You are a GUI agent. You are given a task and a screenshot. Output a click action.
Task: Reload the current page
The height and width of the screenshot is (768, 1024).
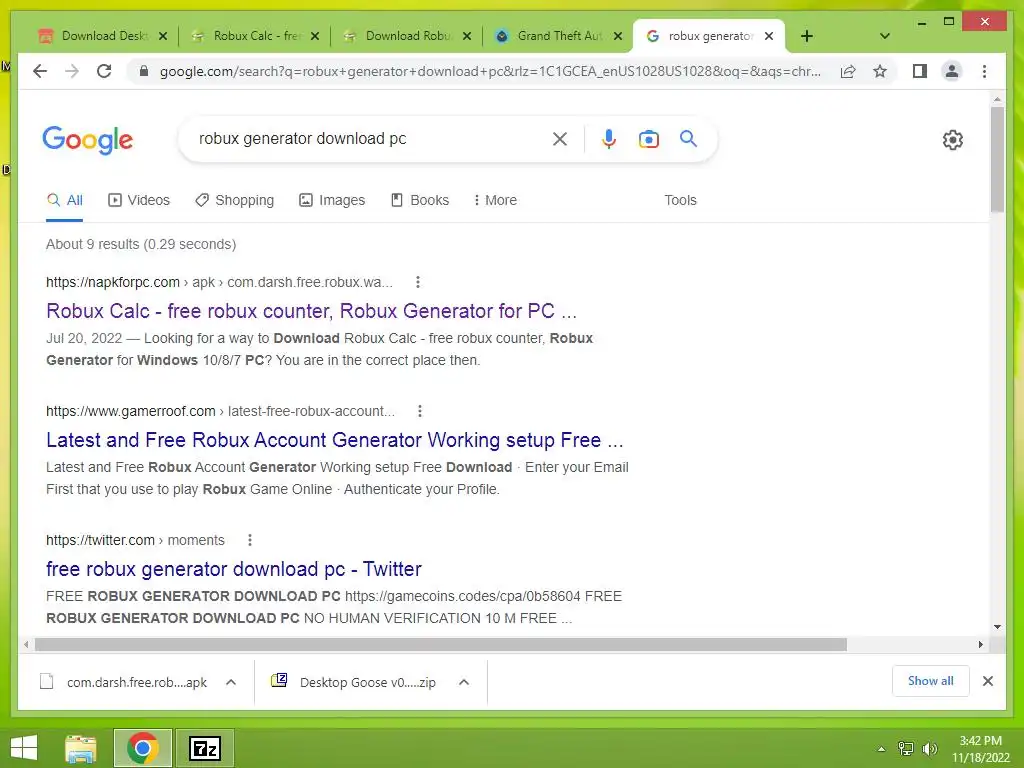pyautogui.click(x=104, y=71)
